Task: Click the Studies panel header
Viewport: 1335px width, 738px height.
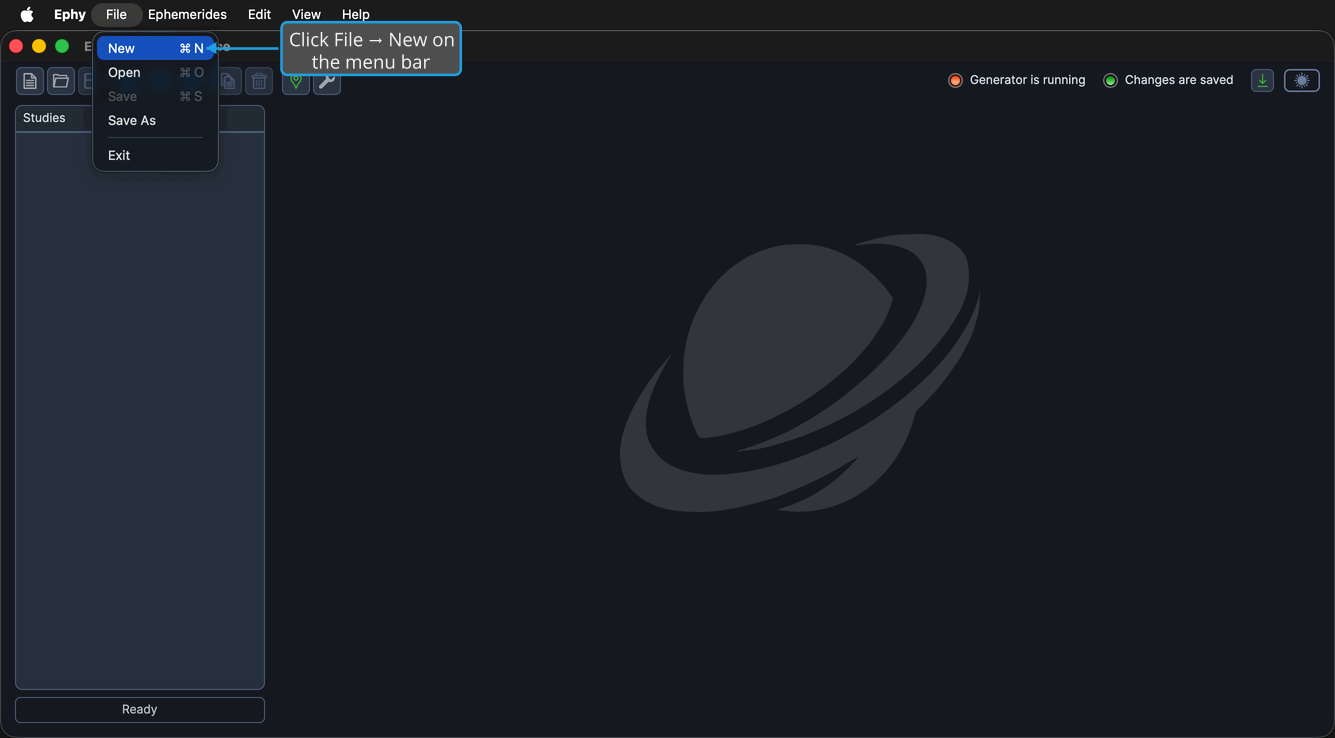Action: point(140,118)
